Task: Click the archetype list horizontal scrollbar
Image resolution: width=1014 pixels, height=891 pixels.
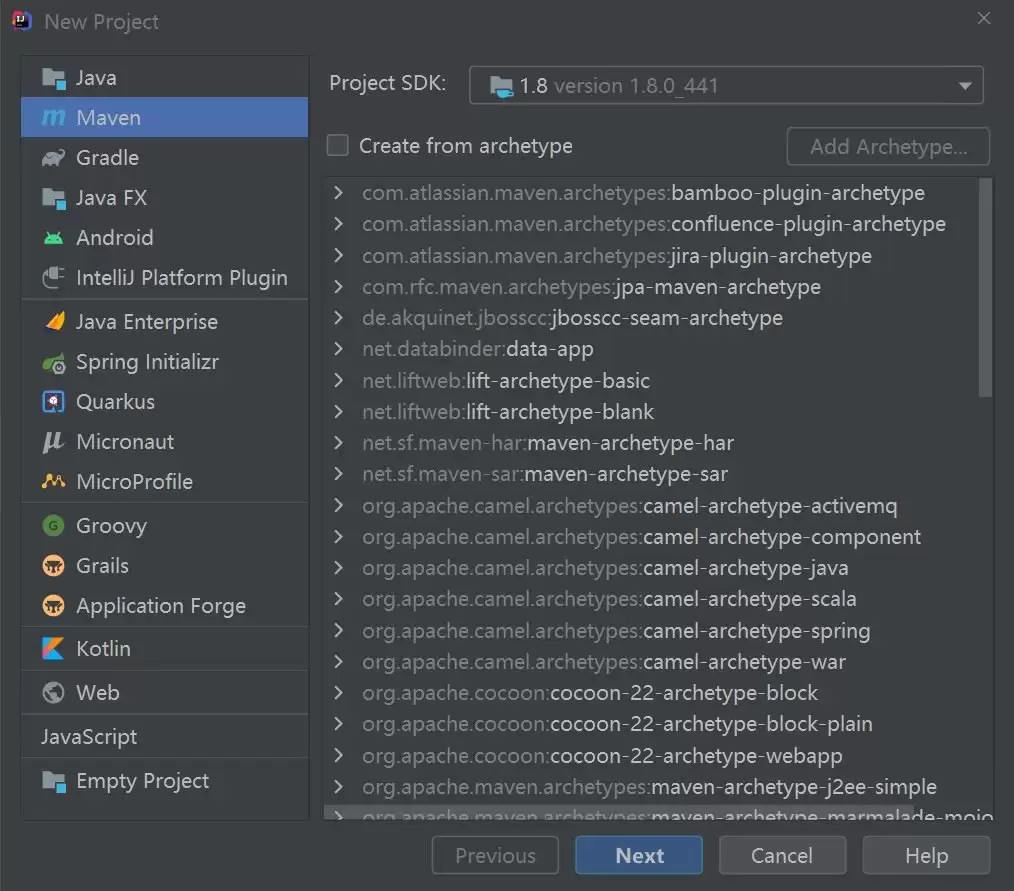Action: click(620, 811)
